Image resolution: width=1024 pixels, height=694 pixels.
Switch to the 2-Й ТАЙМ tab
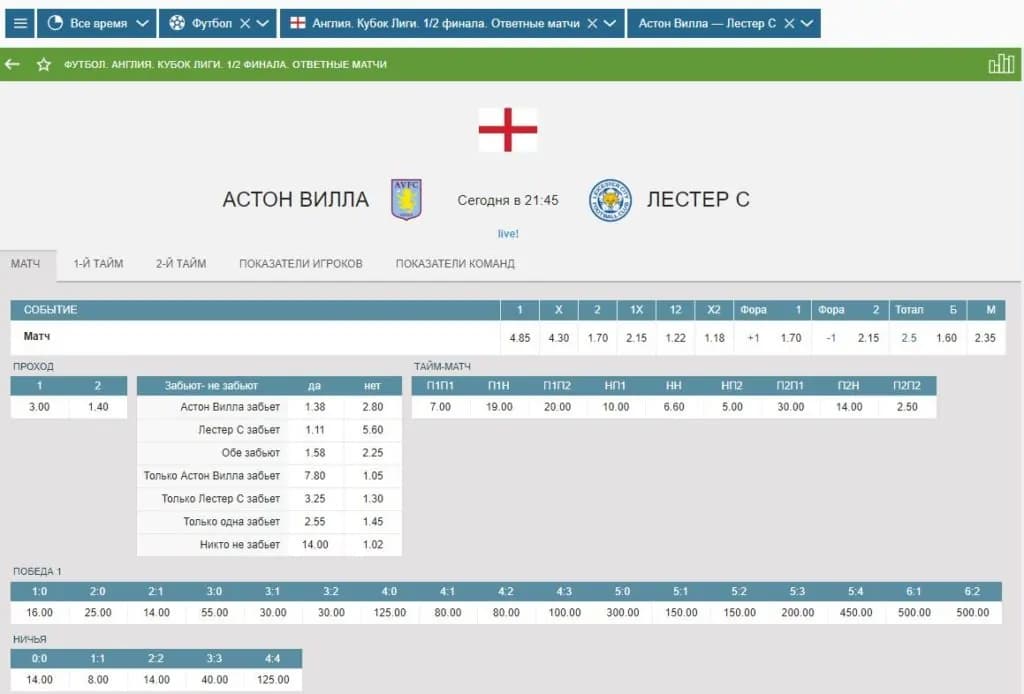181,264
